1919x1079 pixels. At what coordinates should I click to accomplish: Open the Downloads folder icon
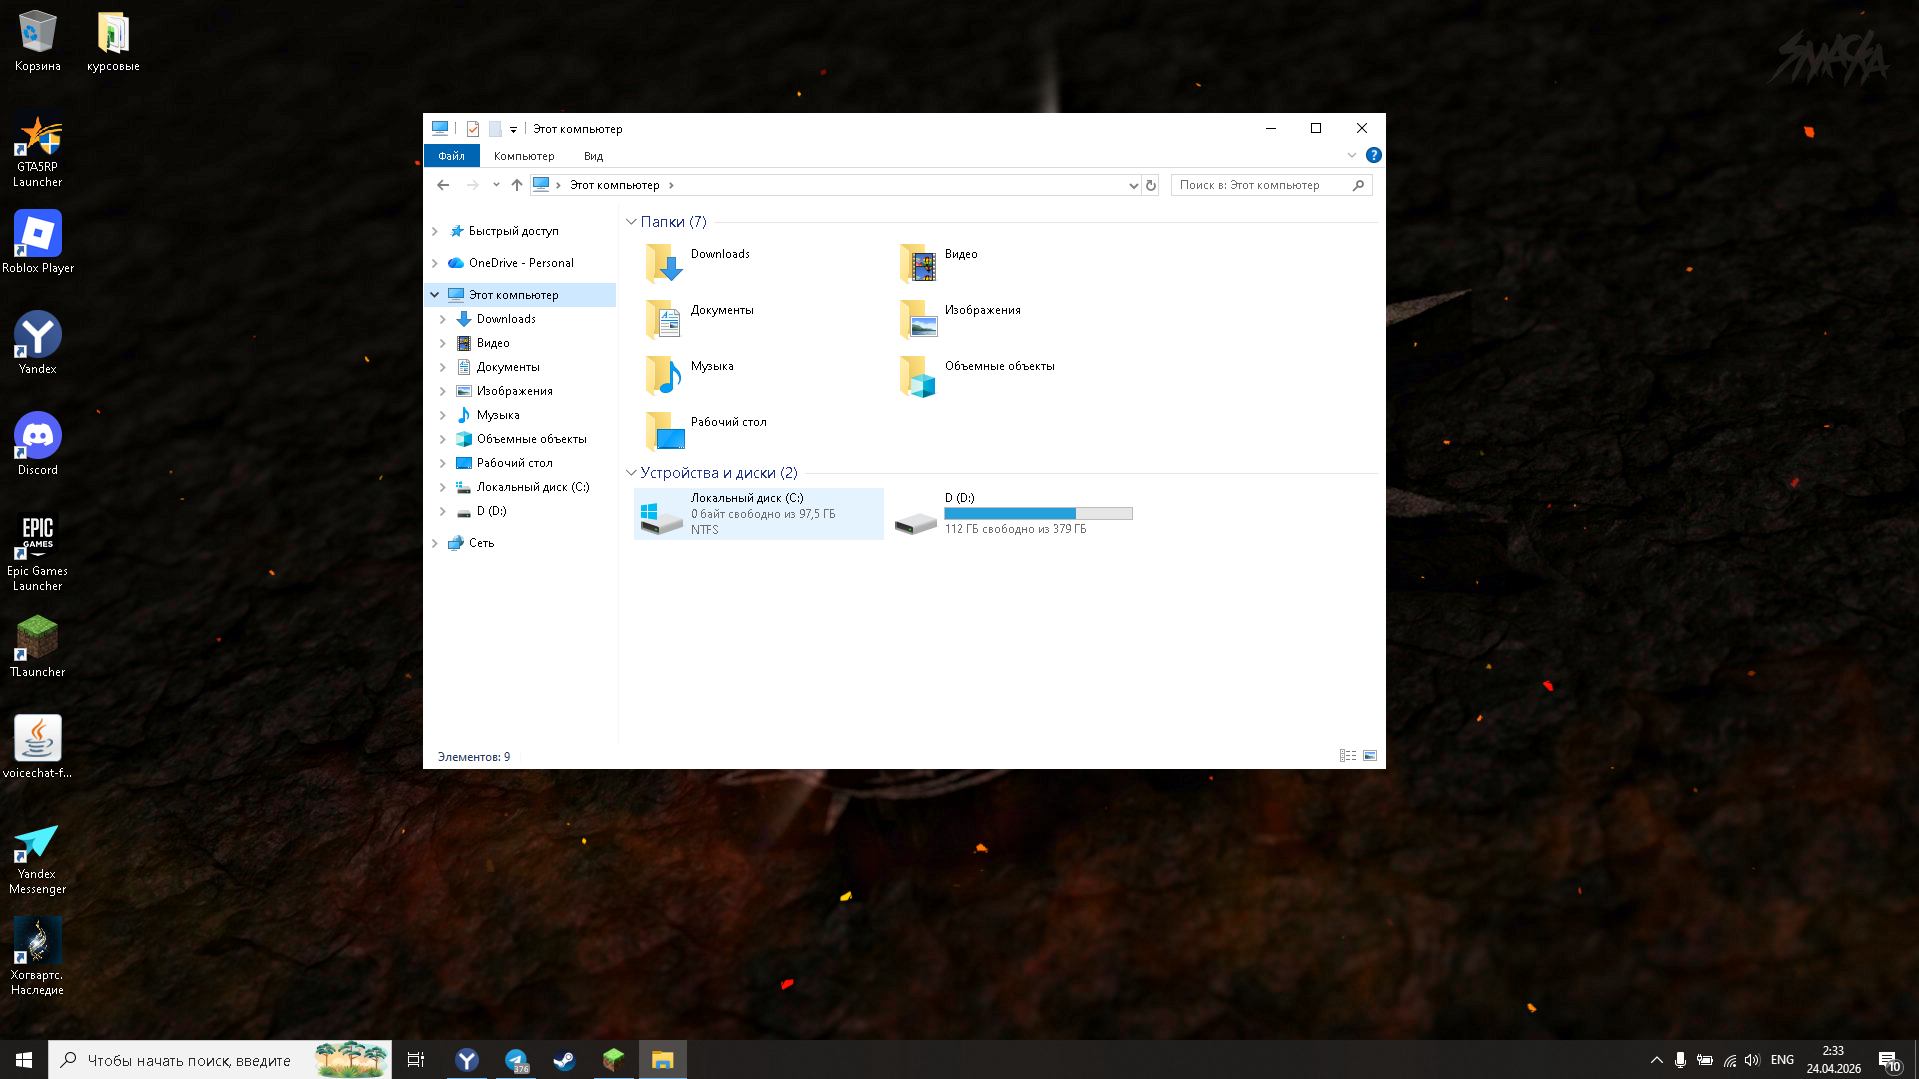pos(664,263)
